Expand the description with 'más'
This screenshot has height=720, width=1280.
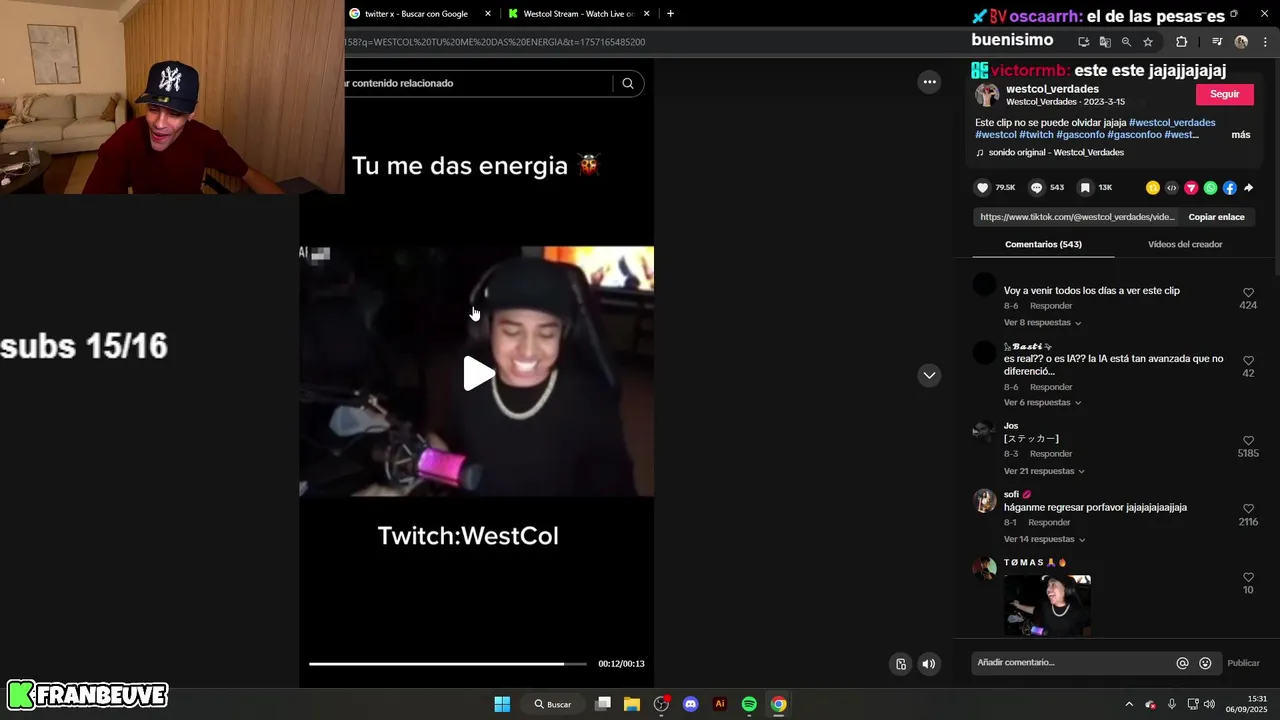click(1241, 135)
